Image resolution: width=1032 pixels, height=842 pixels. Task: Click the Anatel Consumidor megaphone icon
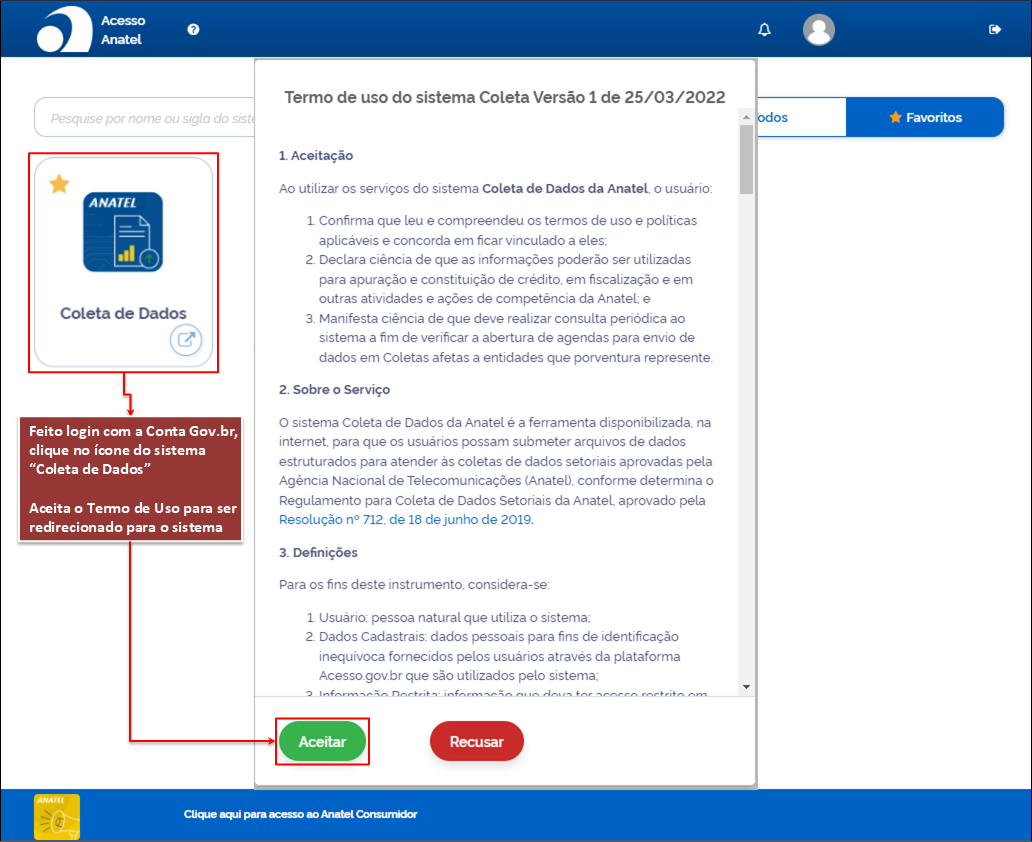click(57, 816)
